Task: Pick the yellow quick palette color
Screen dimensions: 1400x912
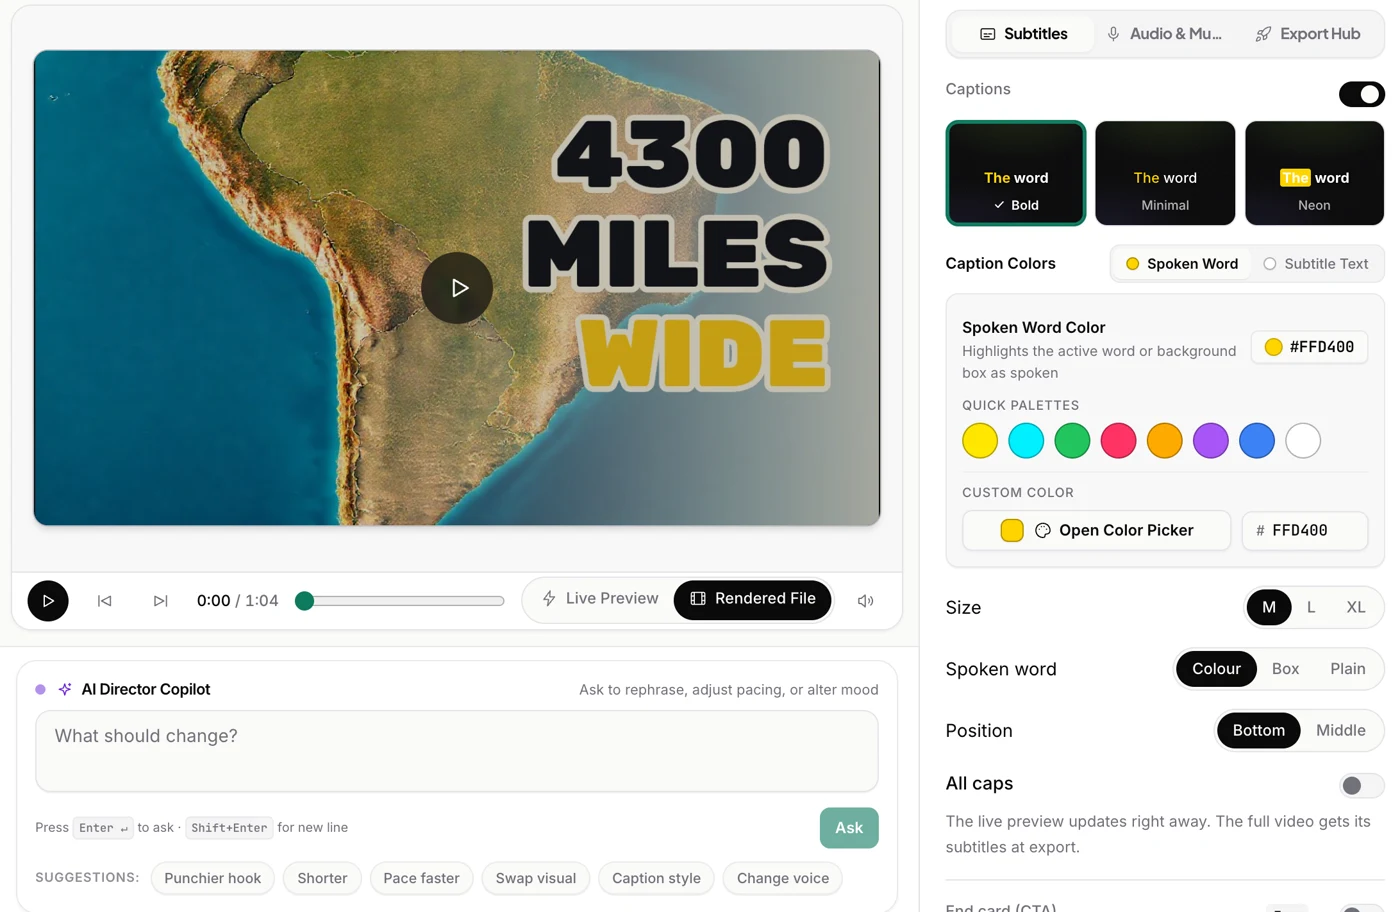Action: 980,441
